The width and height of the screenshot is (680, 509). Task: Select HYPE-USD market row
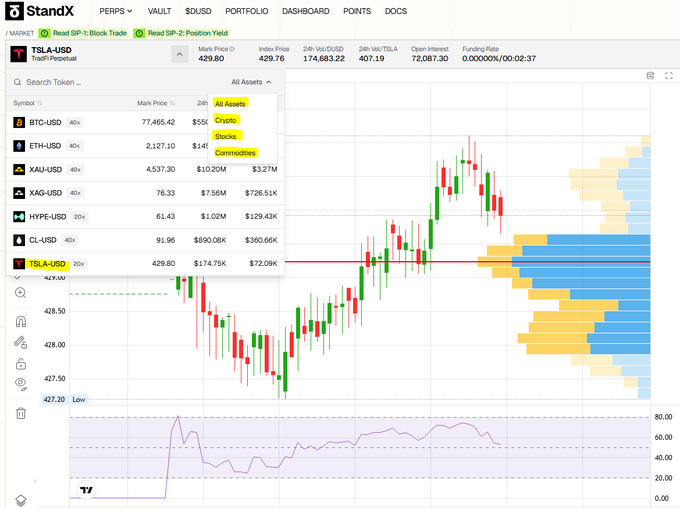coord(145,216)
